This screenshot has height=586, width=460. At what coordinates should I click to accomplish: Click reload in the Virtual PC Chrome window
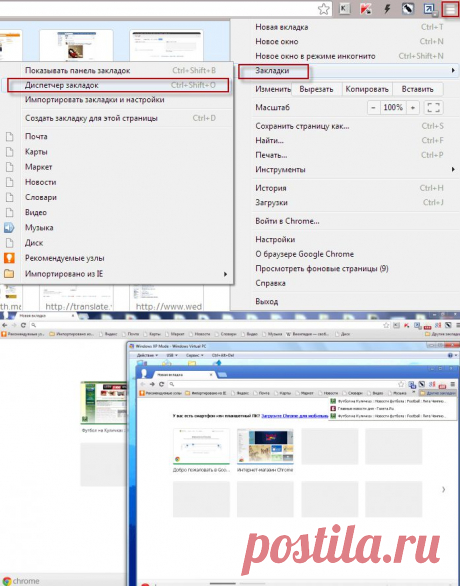[161, 384]
